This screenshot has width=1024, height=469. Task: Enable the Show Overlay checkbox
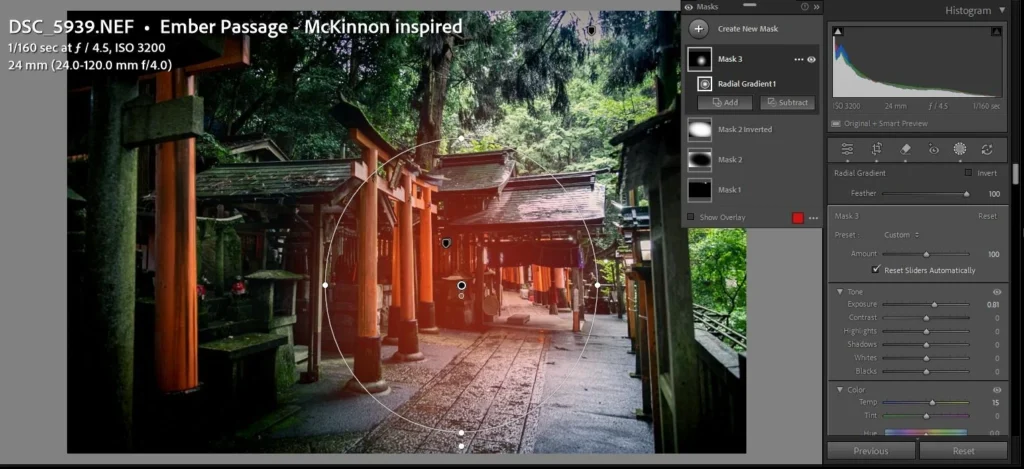coord(690,217)
